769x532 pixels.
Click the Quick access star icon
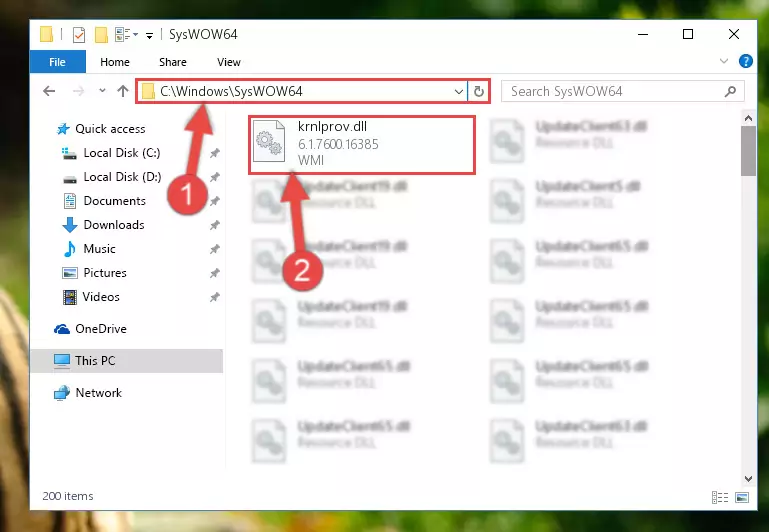pos(63,129)
